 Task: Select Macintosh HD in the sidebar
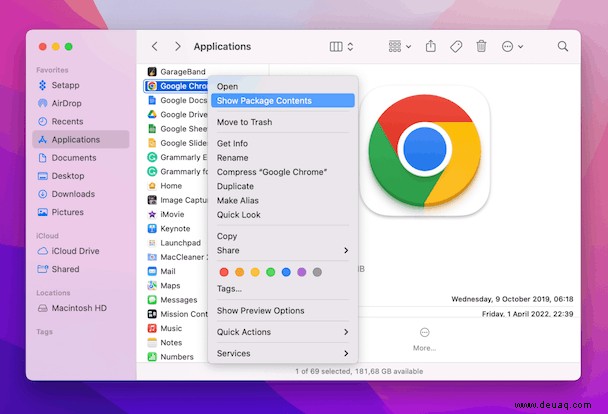81,308
